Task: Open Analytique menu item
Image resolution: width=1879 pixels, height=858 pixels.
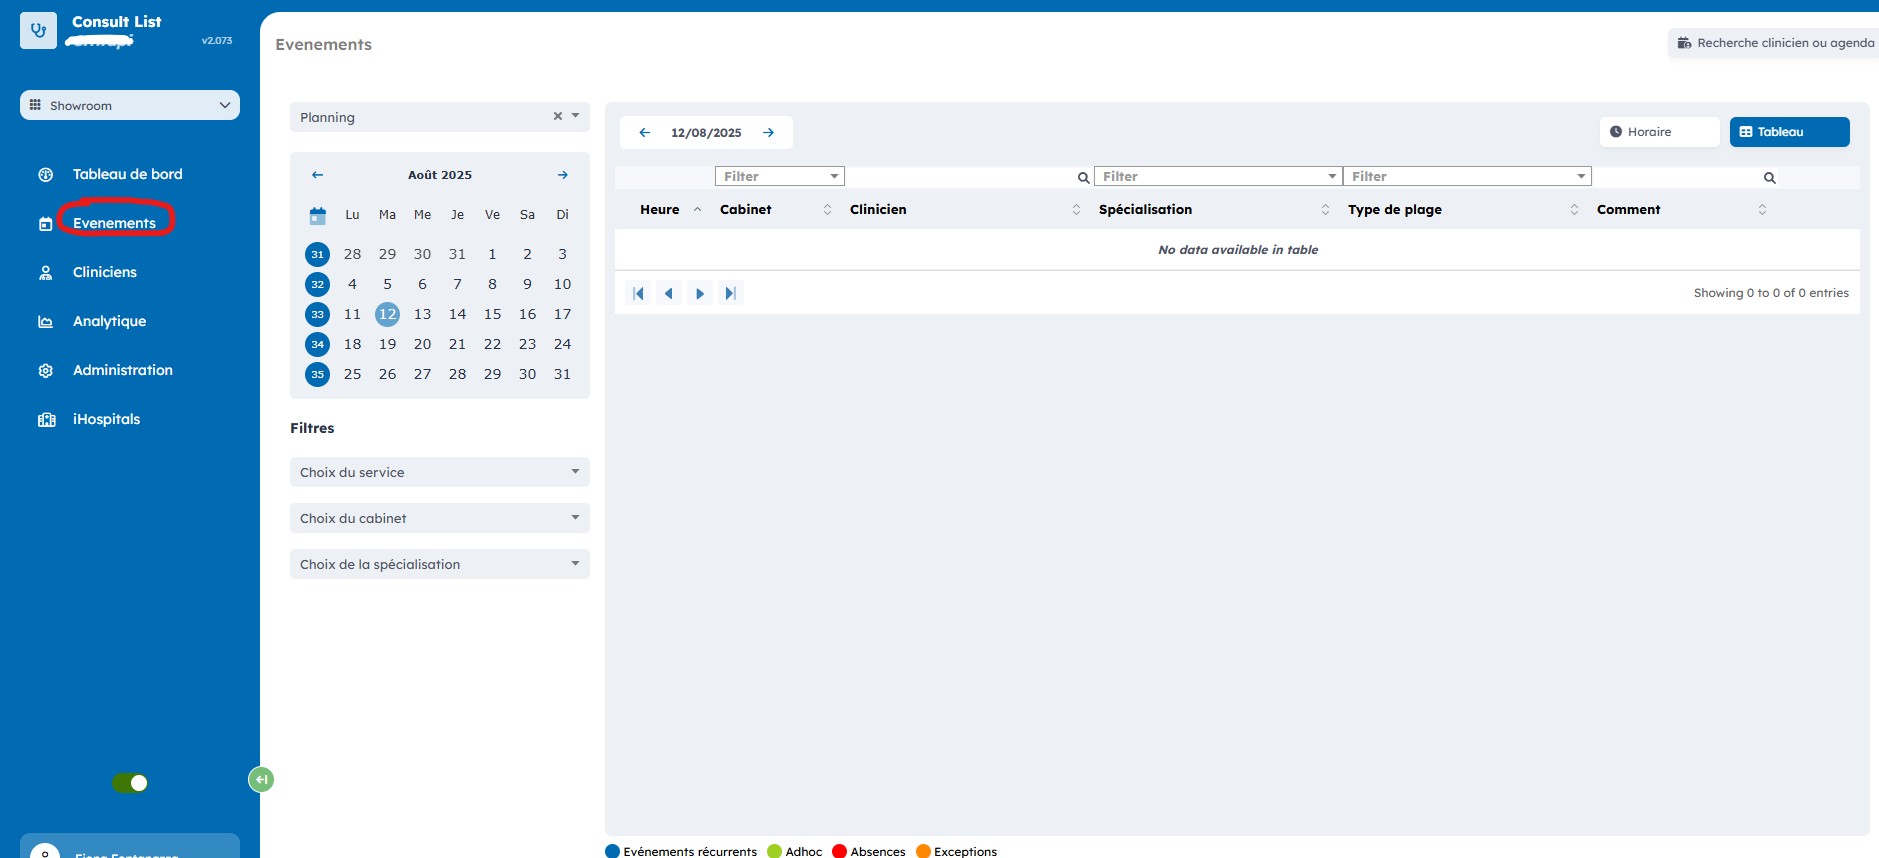Action: (x=109, y=321)
